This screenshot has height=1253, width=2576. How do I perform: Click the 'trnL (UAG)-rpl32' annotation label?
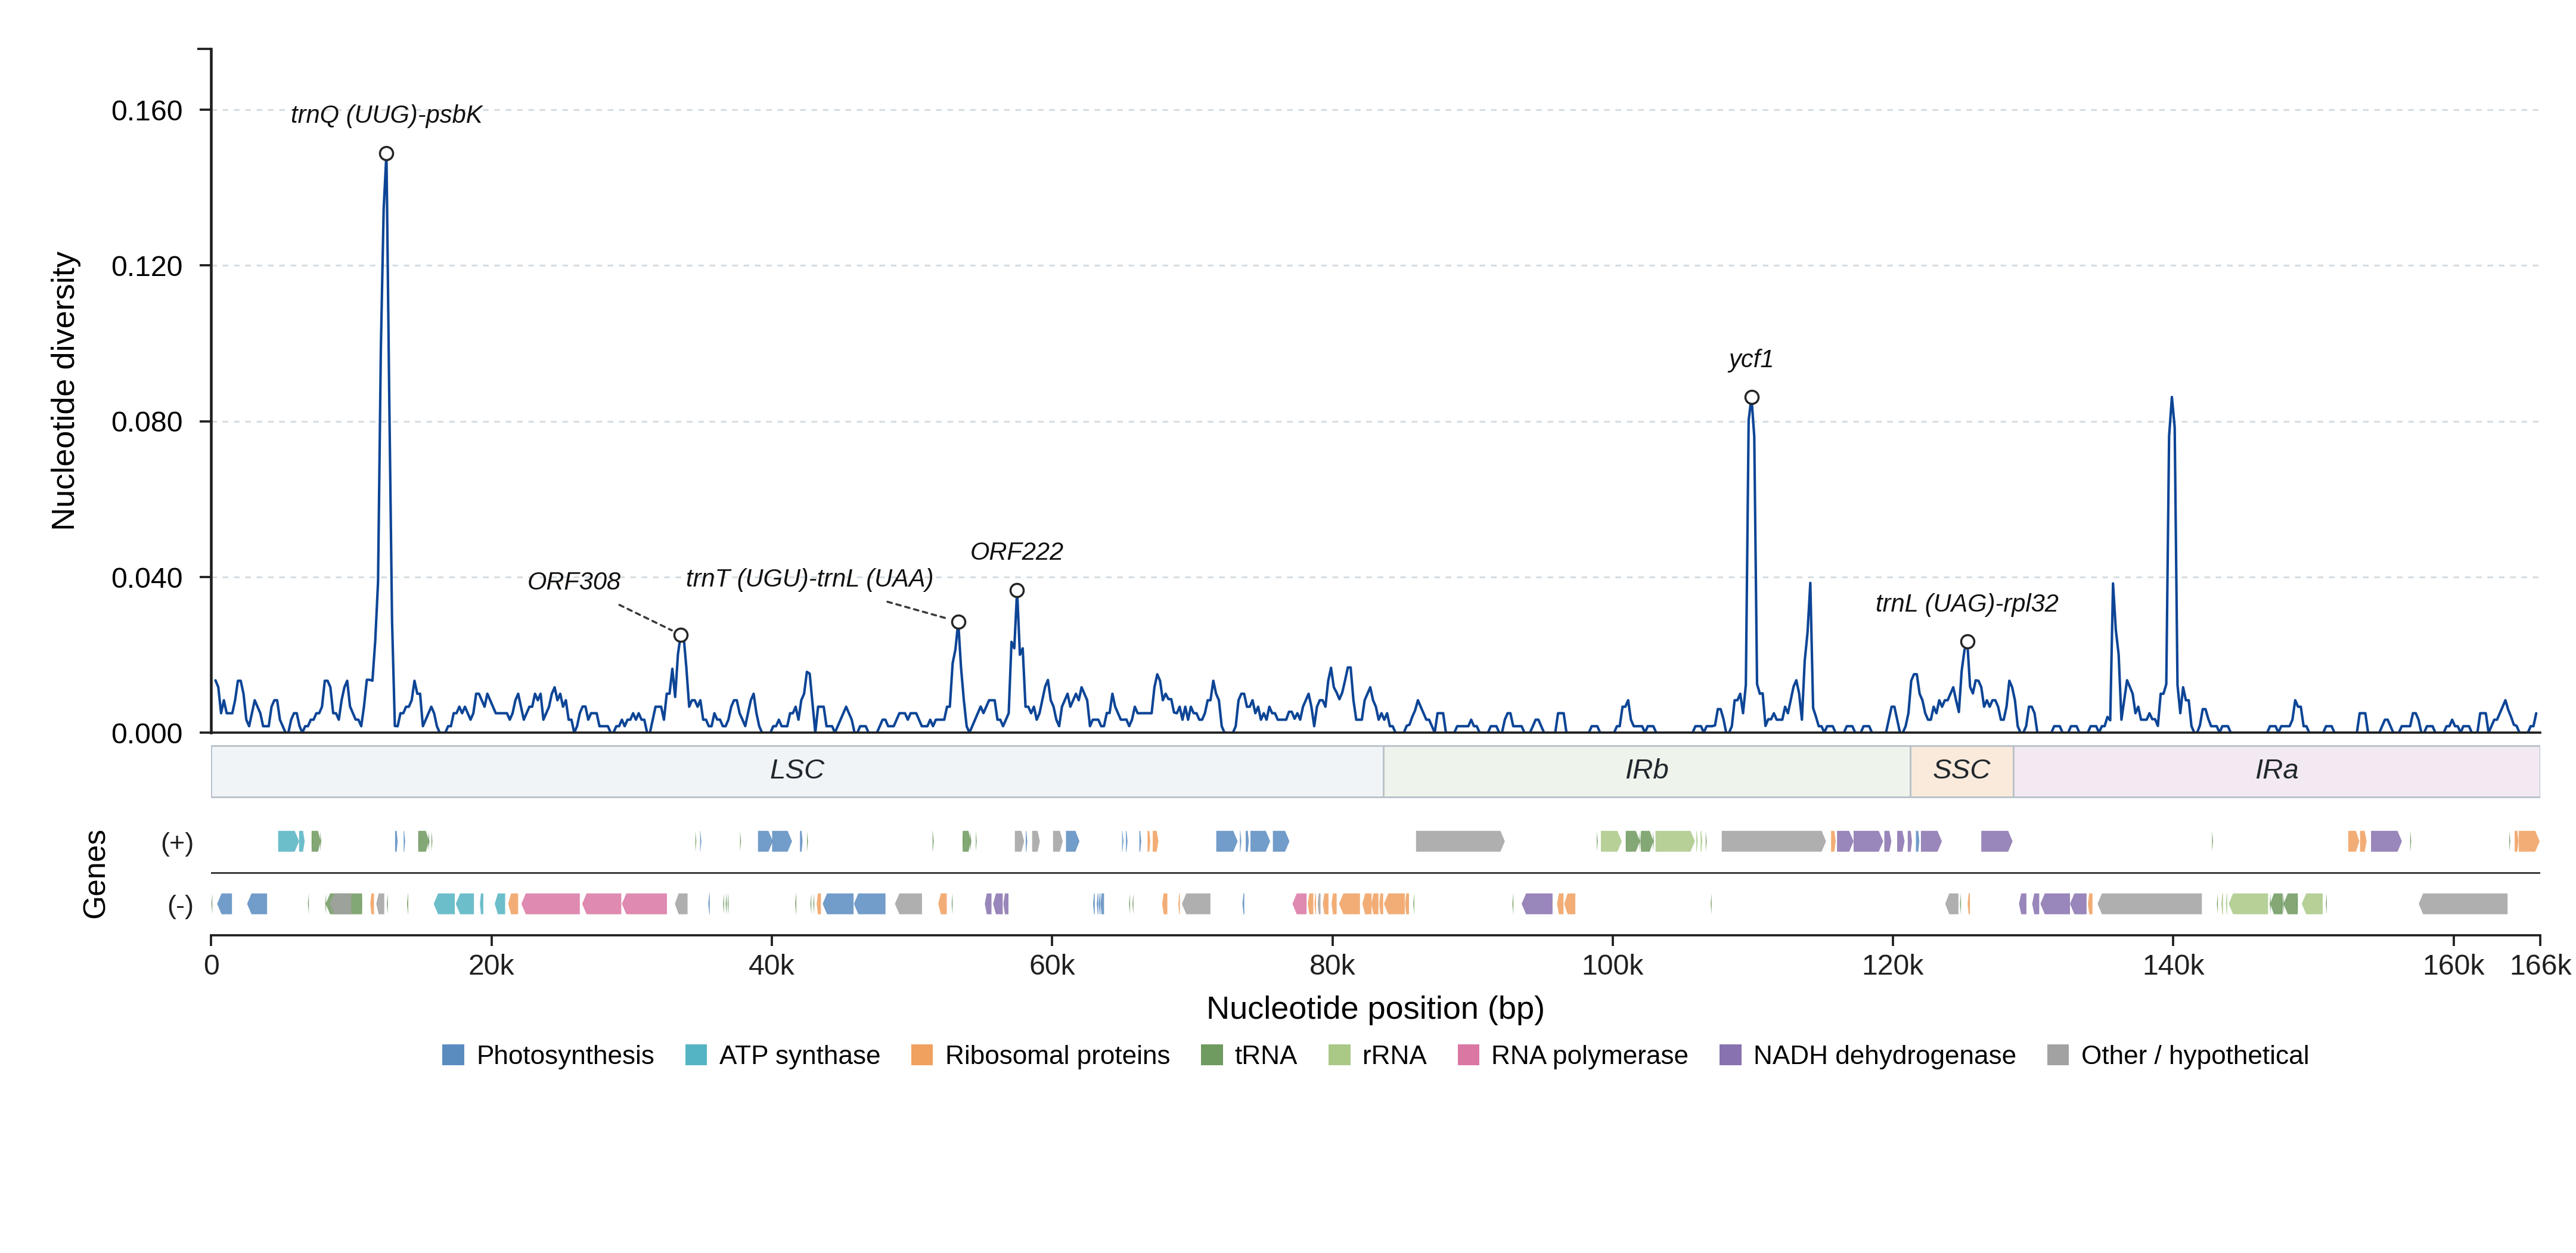point(1967,604)
